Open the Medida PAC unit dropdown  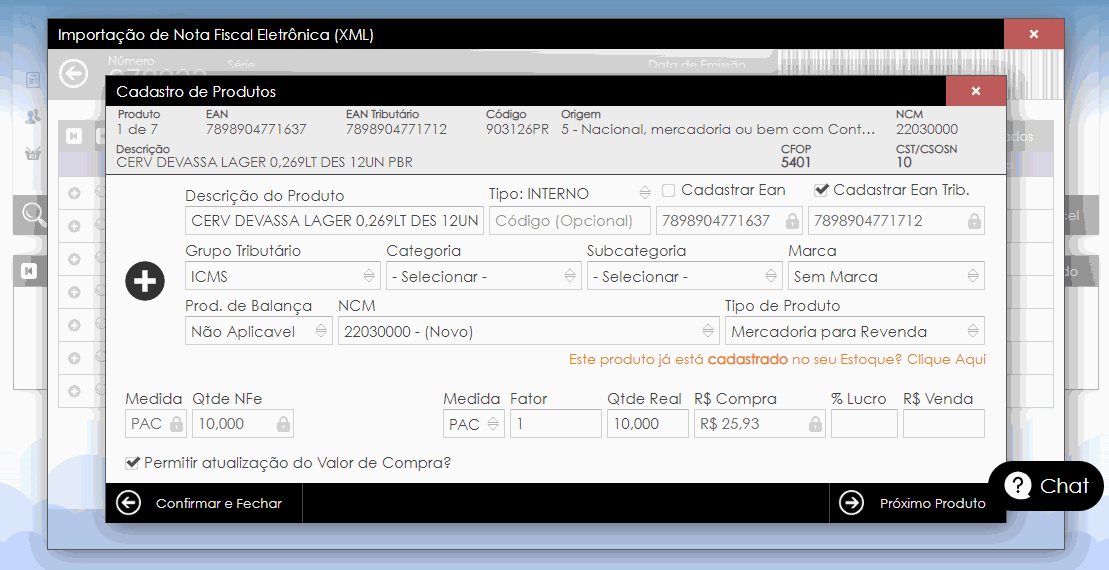[474, 424]
